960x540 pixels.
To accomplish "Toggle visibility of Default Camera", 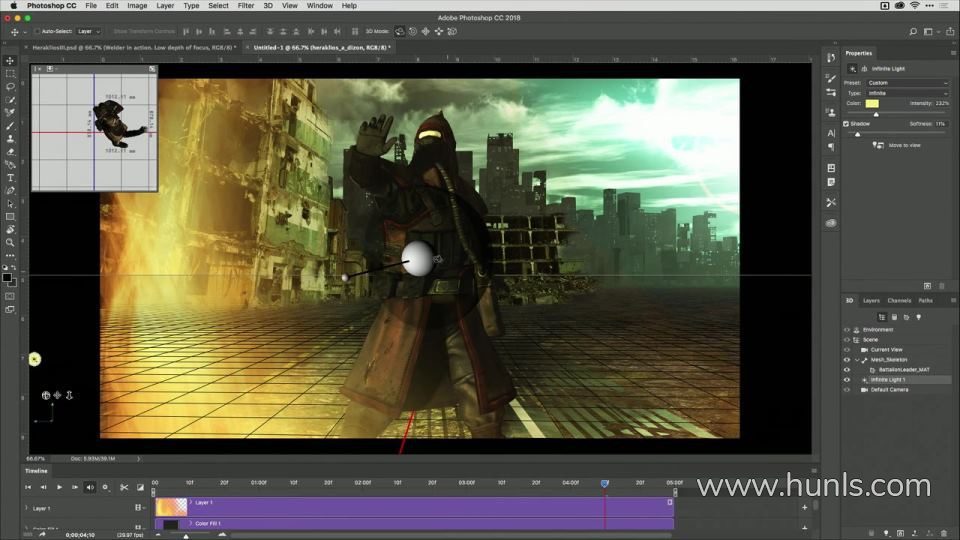I will [847, 389].
